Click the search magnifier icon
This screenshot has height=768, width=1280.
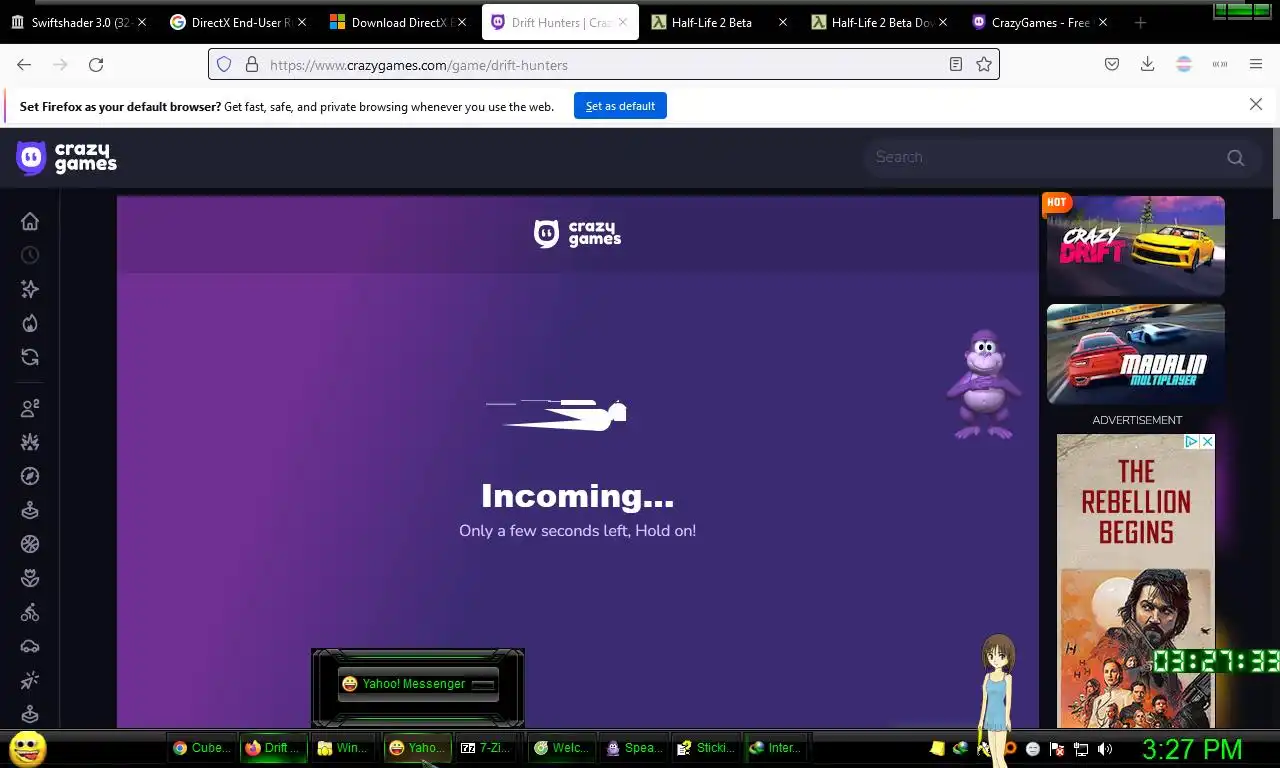coord(1236,157)
